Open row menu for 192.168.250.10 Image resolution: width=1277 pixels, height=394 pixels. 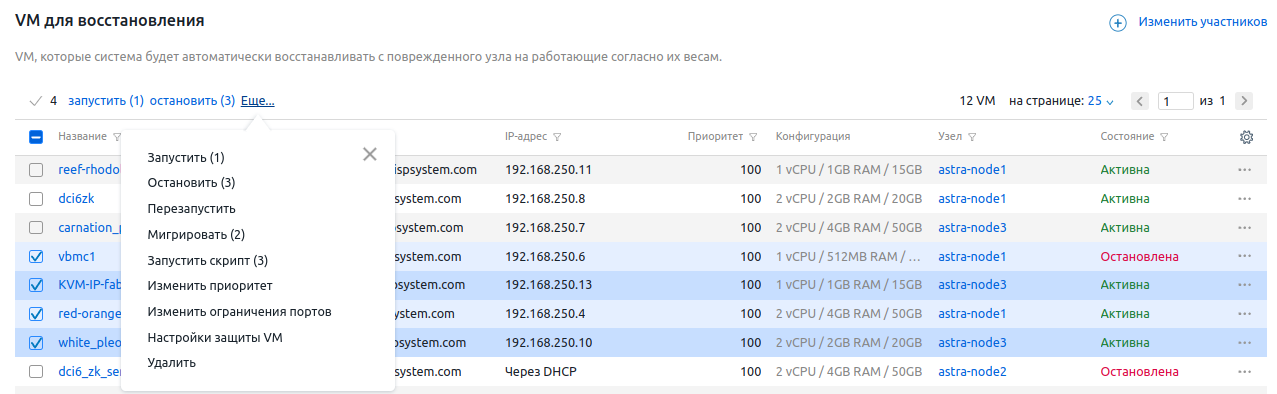point(1245,343)
